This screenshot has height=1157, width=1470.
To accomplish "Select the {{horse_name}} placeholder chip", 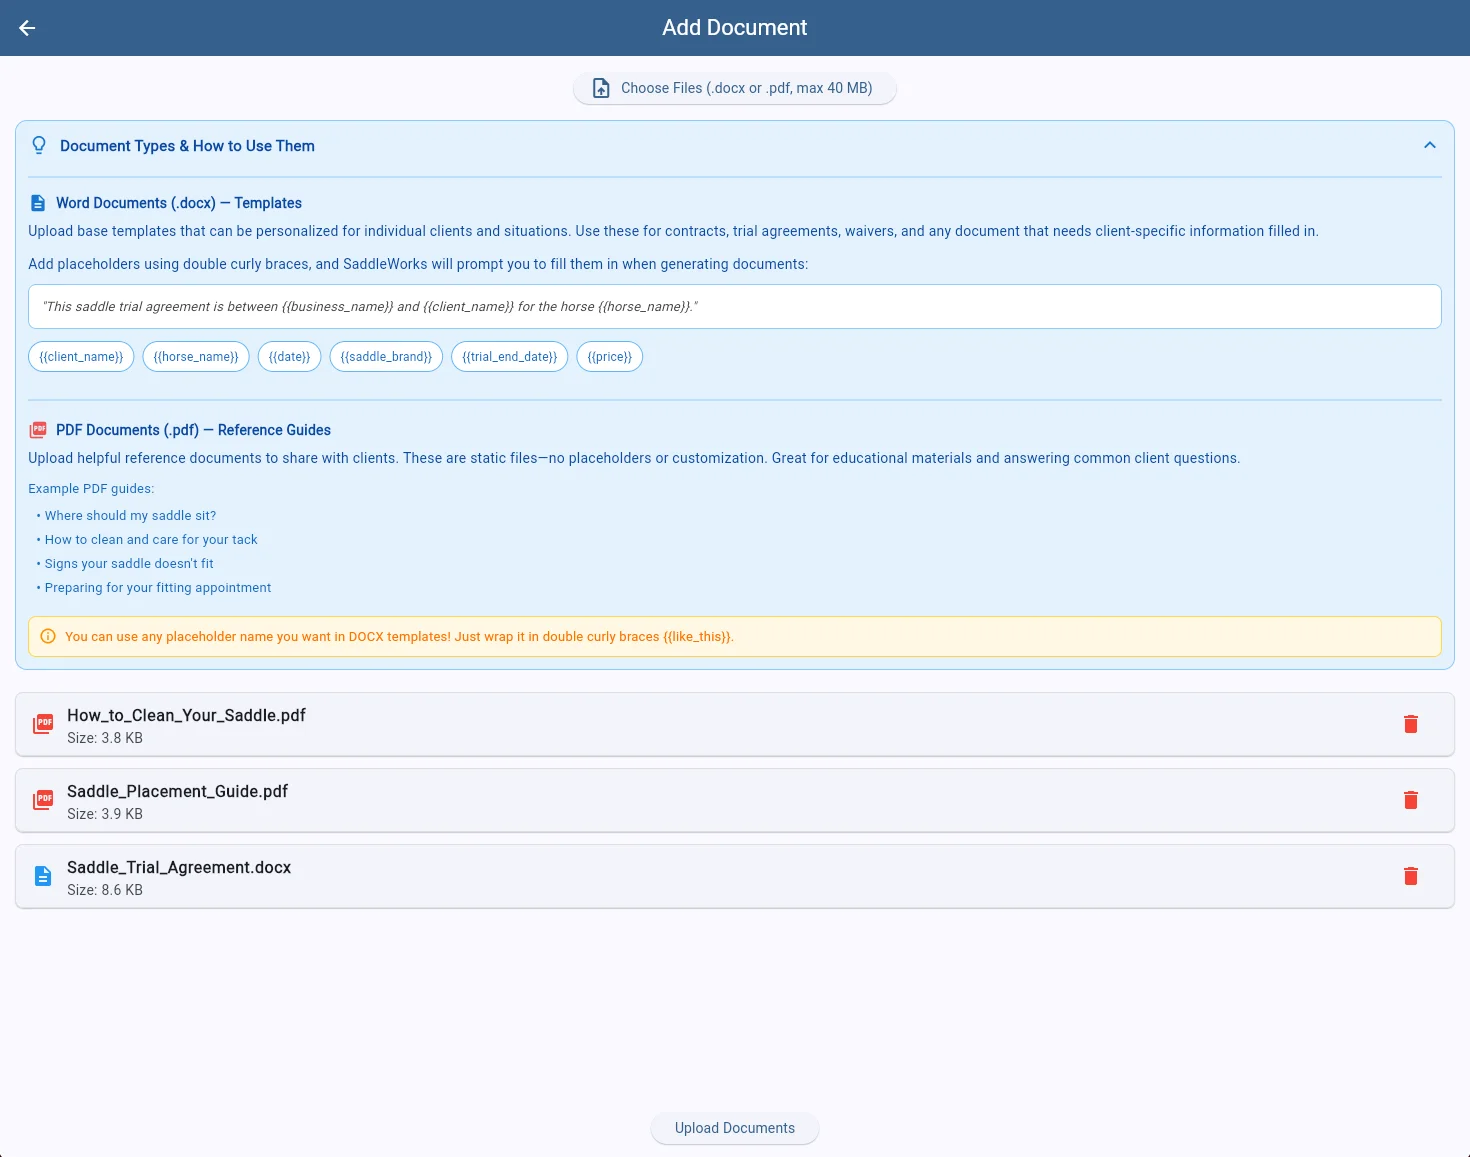I will 195,356.
